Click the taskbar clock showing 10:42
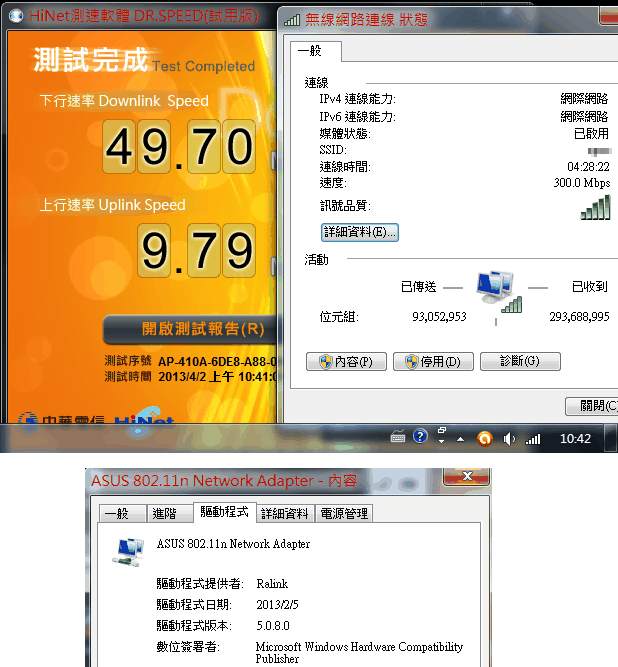This screenshot has height=667, width=618. point(575,439)
